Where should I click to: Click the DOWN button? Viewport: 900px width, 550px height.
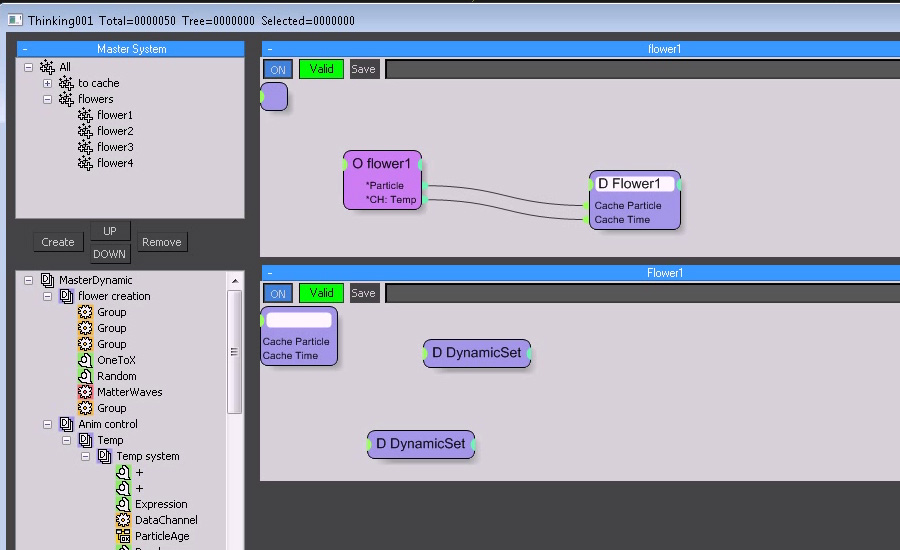[110, 254]
